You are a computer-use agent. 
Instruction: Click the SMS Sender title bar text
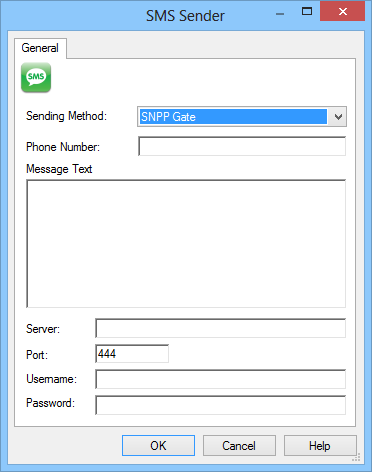185,16
